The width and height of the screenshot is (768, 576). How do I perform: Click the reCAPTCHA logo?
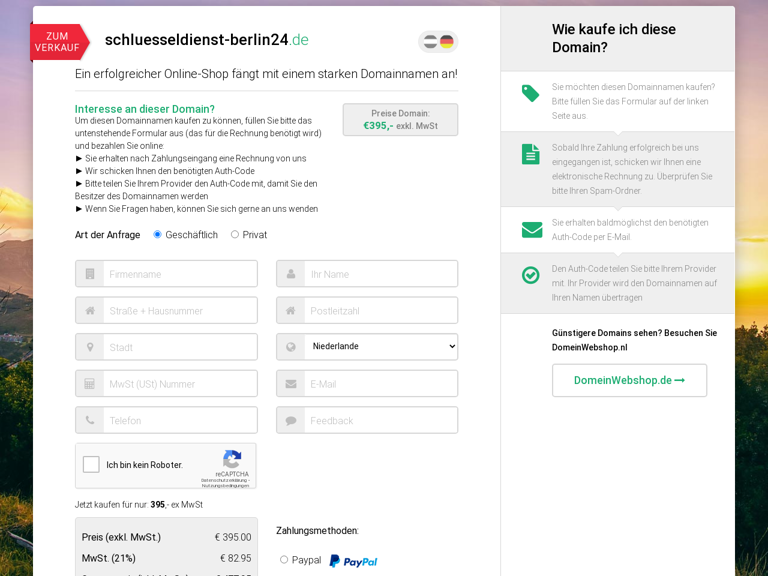(x=232, y=460)
